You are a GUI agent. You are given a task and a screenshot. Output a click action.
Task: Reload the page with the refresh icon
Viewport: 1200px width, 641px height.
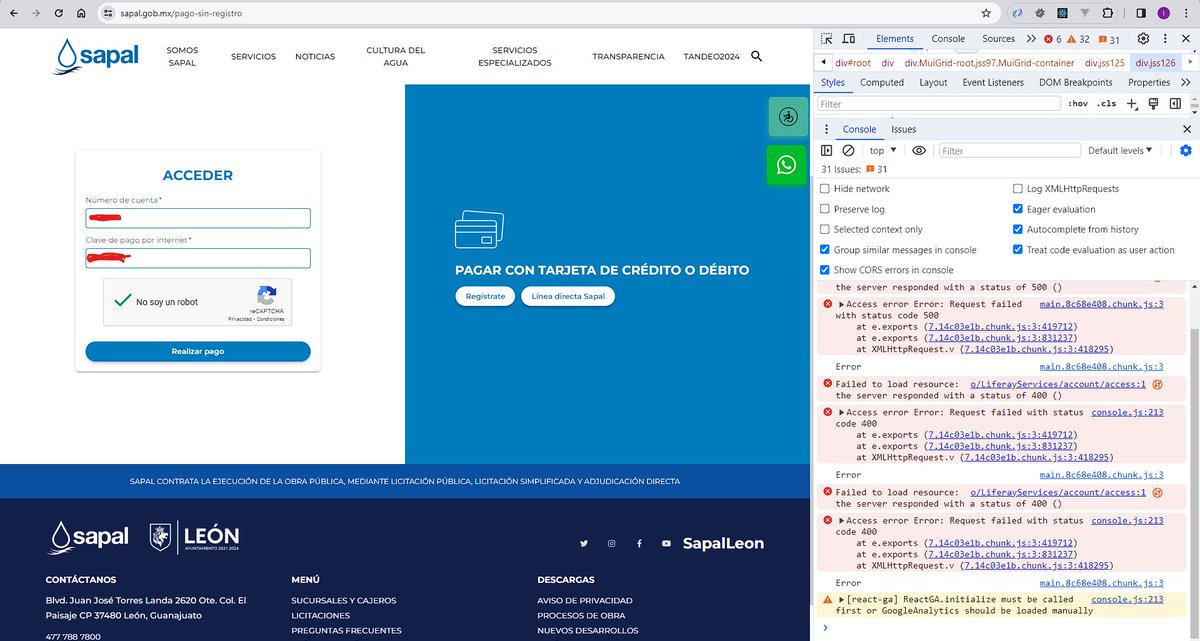tap(60, 14)
